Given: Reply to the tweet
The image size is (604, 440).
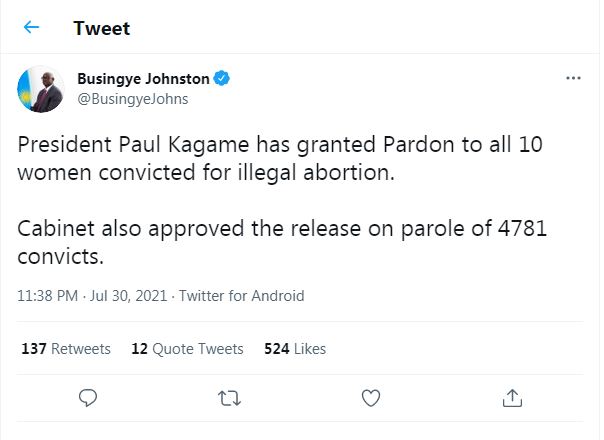Looking at the screenshot, I should pos(87,398).
